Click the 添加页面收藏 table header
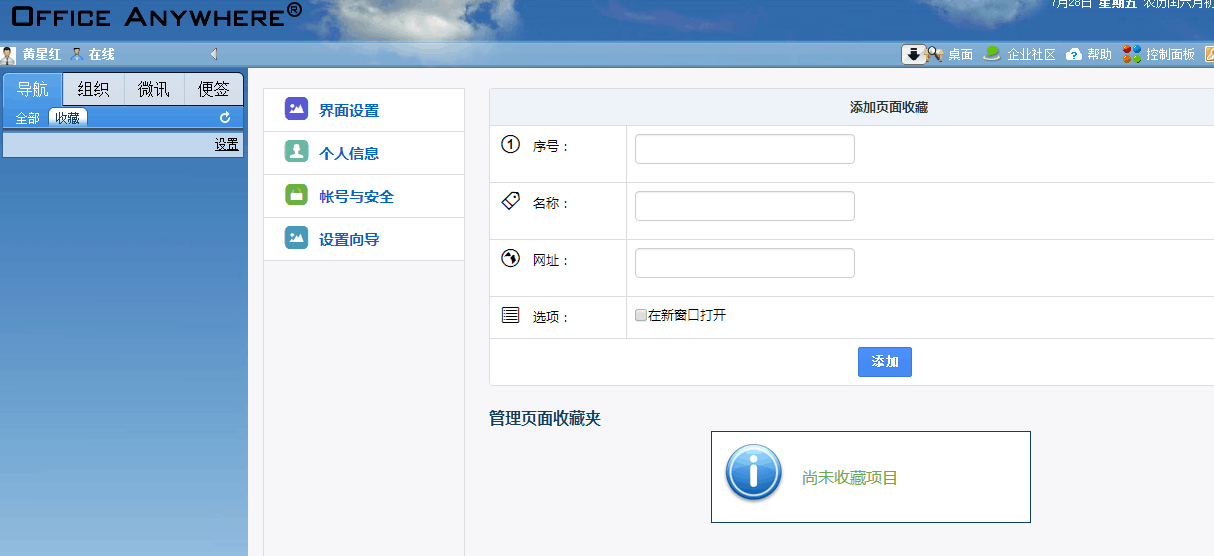The height and width of the screenshot is (556, 1214). (889, 107)
